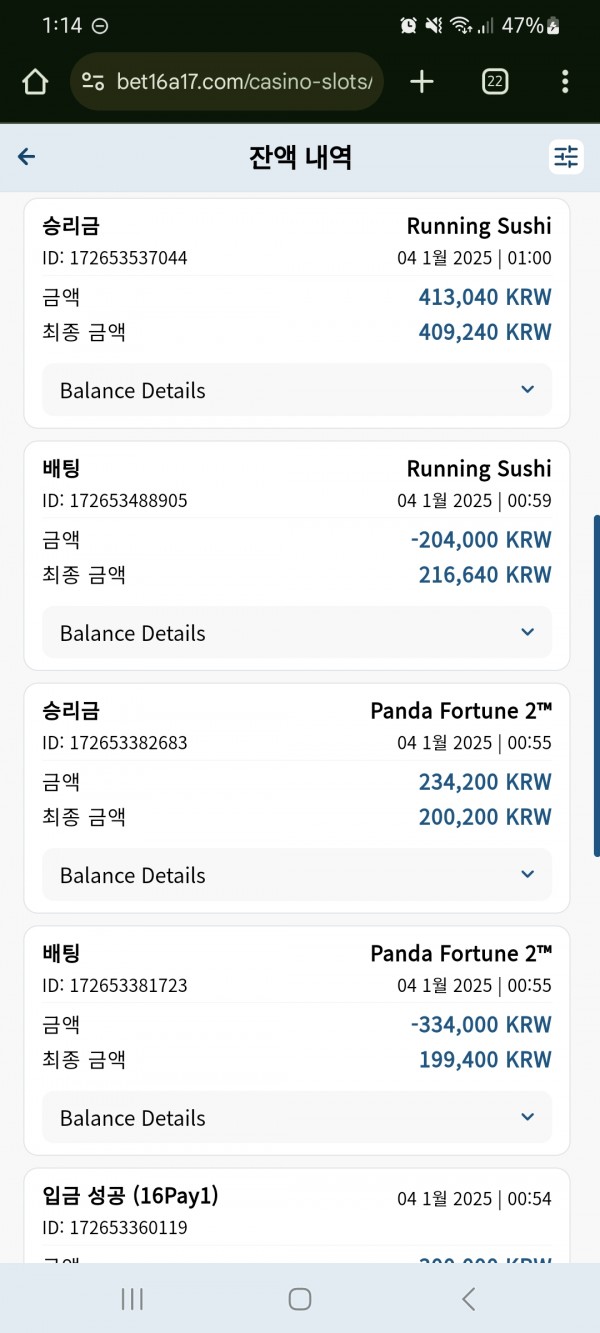
Task: Expand Balance Details for Running Sushi bet
Action: click(x=297, y=633)
